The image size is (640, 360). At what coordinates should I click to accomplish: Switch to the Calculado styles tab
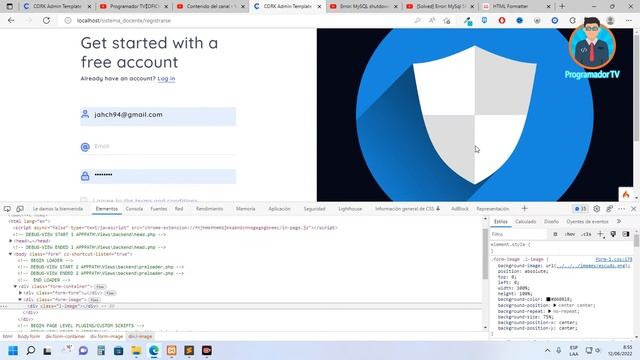pyautogui.click(x=525, y=221)
